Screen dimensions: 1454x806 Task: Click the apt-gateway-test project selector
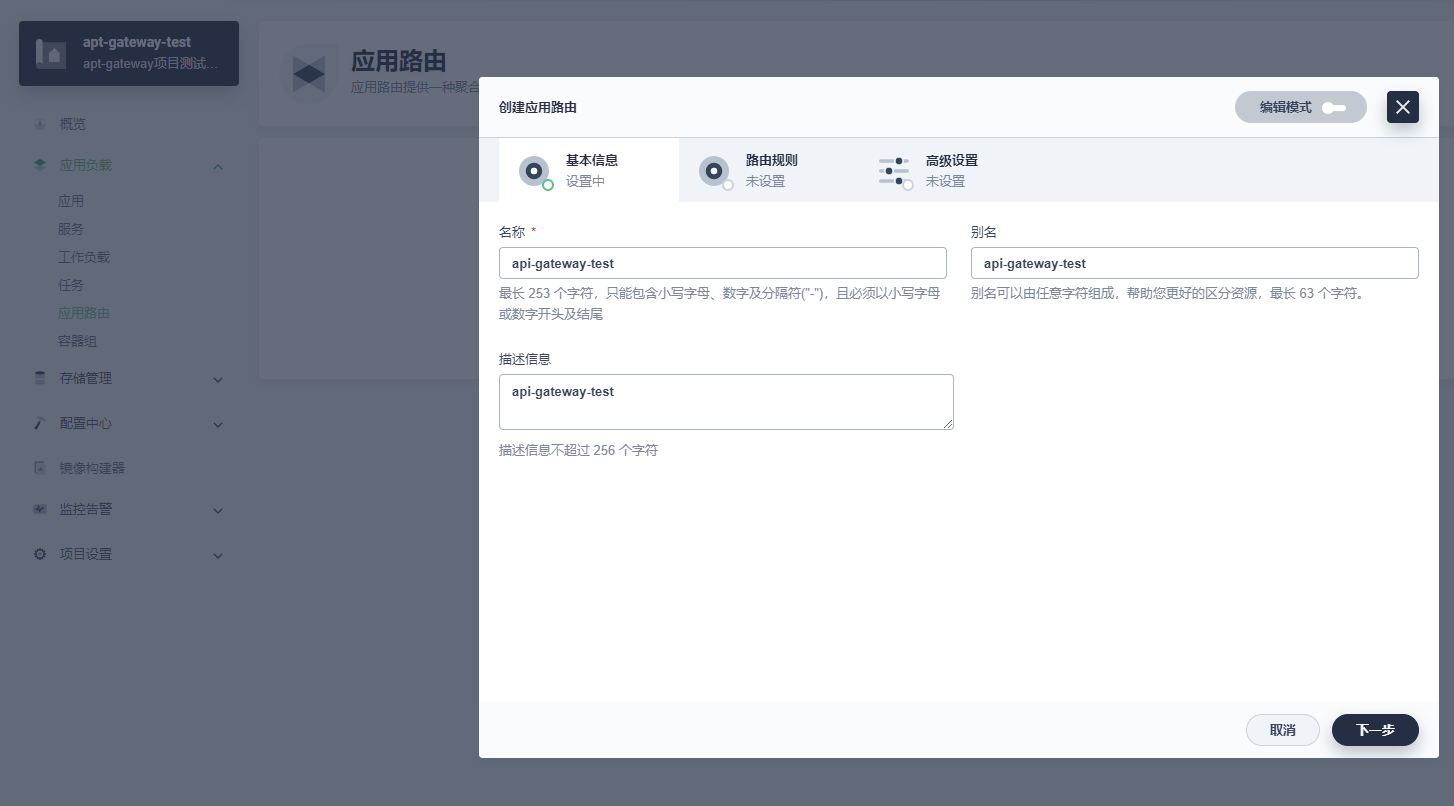pos(129,54)
